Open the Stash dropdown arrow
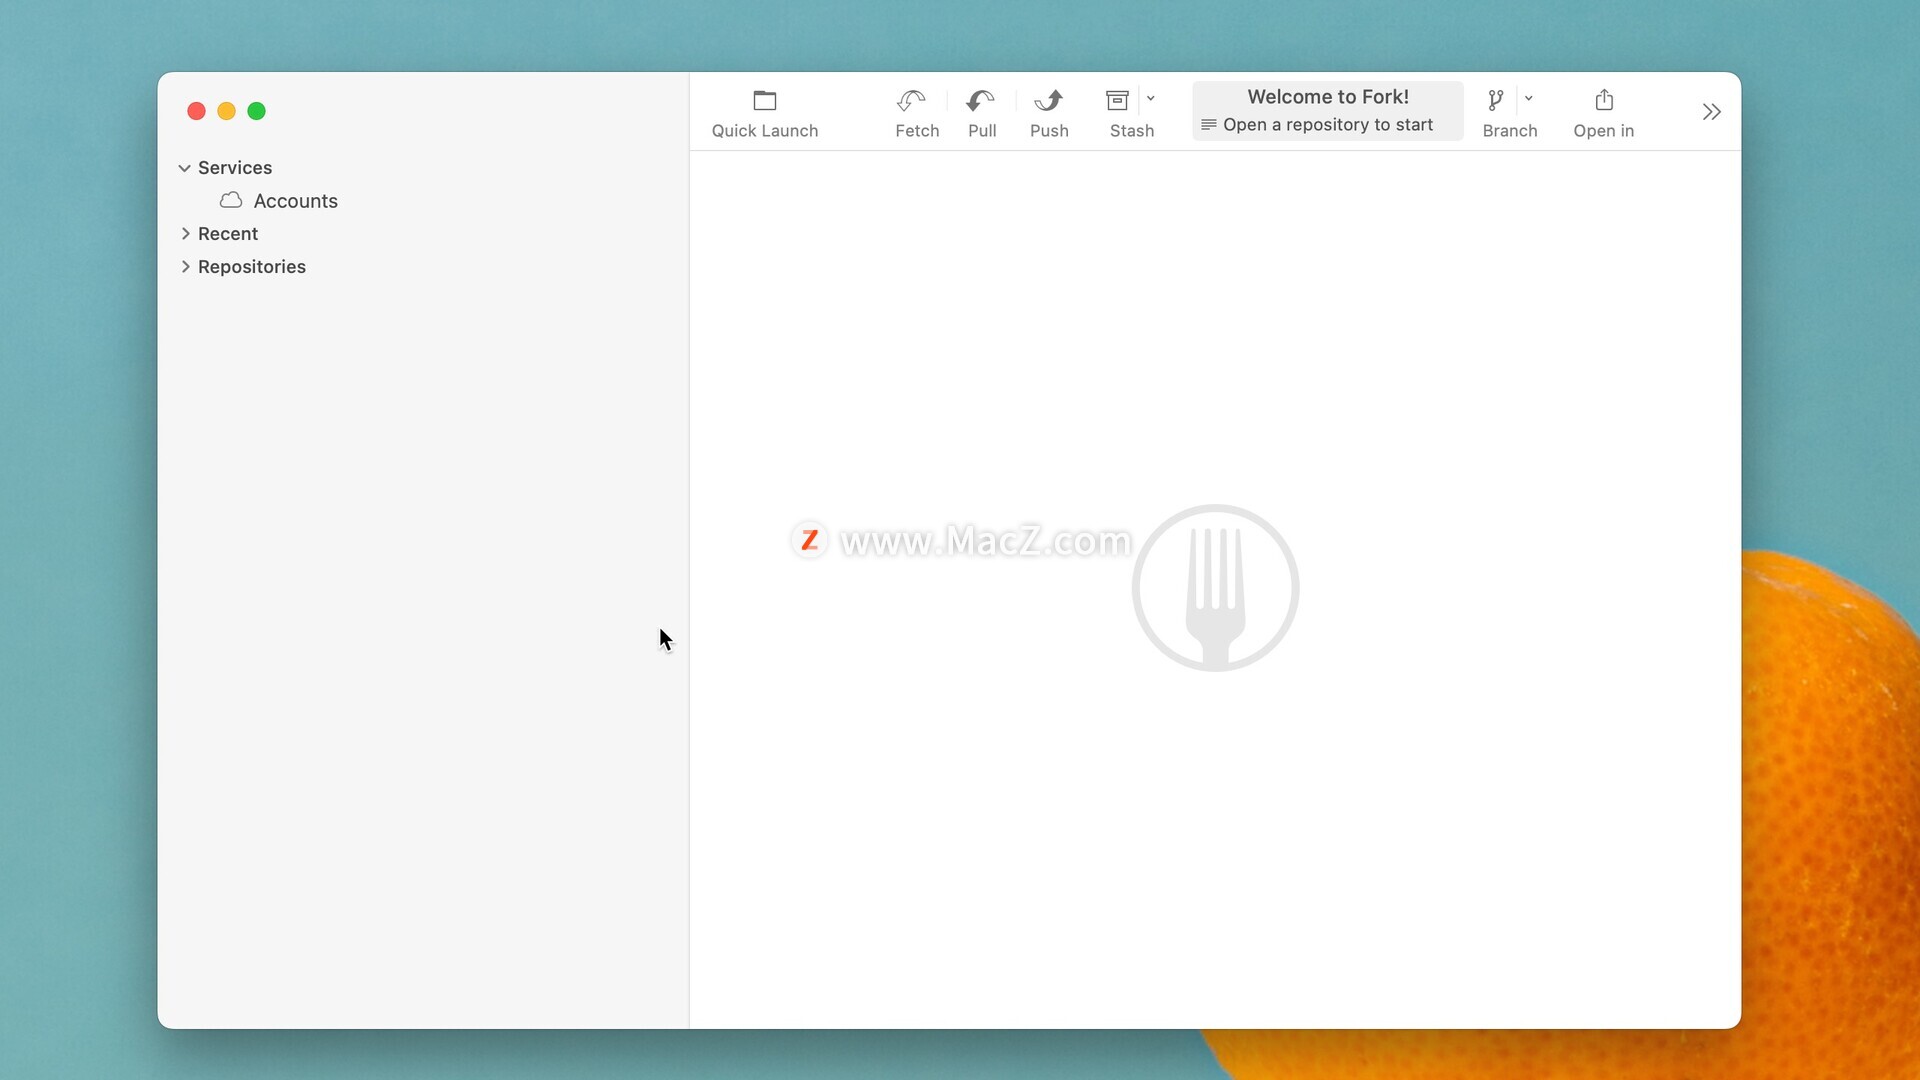The image size is (1920, 1080). tap(1151, 98)
